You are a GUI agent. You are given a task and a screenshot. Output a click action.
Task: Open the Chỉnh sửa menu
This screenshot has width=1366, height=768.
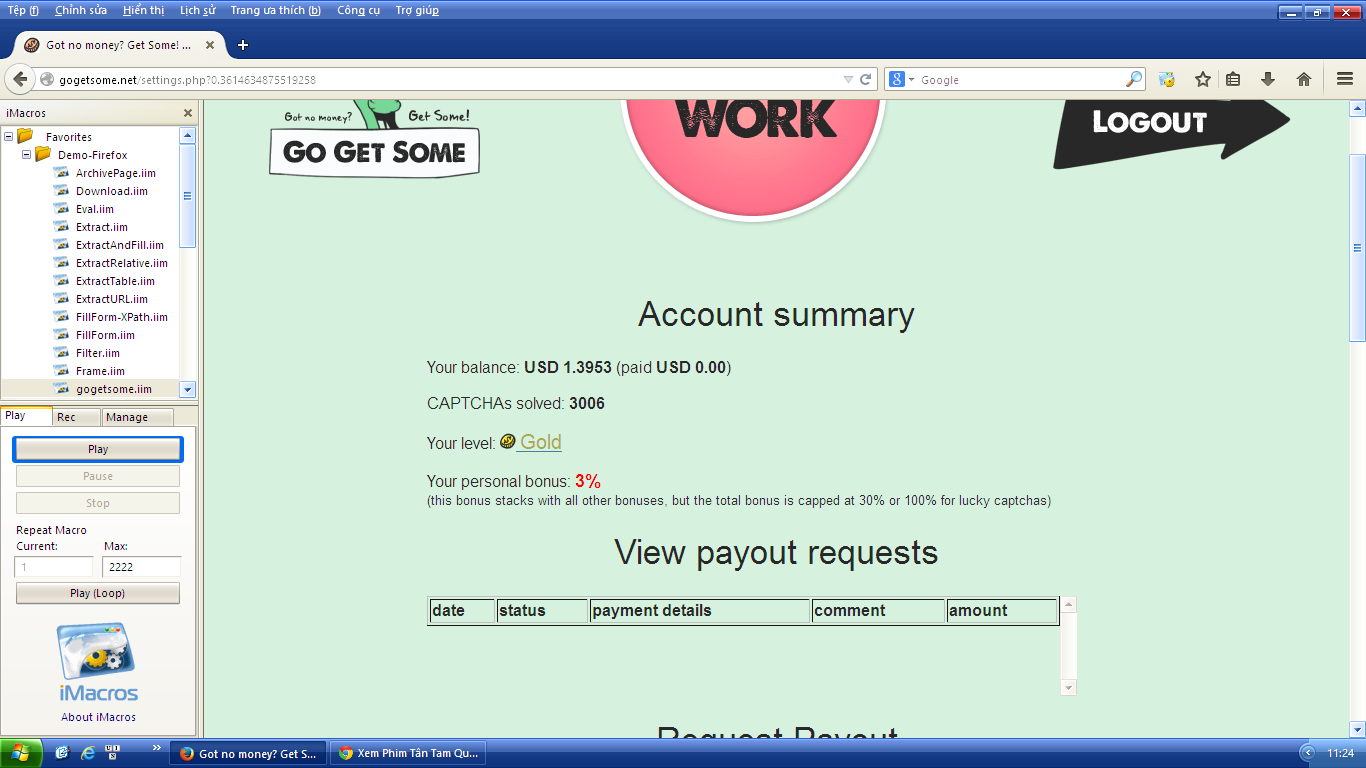(81, 10)
